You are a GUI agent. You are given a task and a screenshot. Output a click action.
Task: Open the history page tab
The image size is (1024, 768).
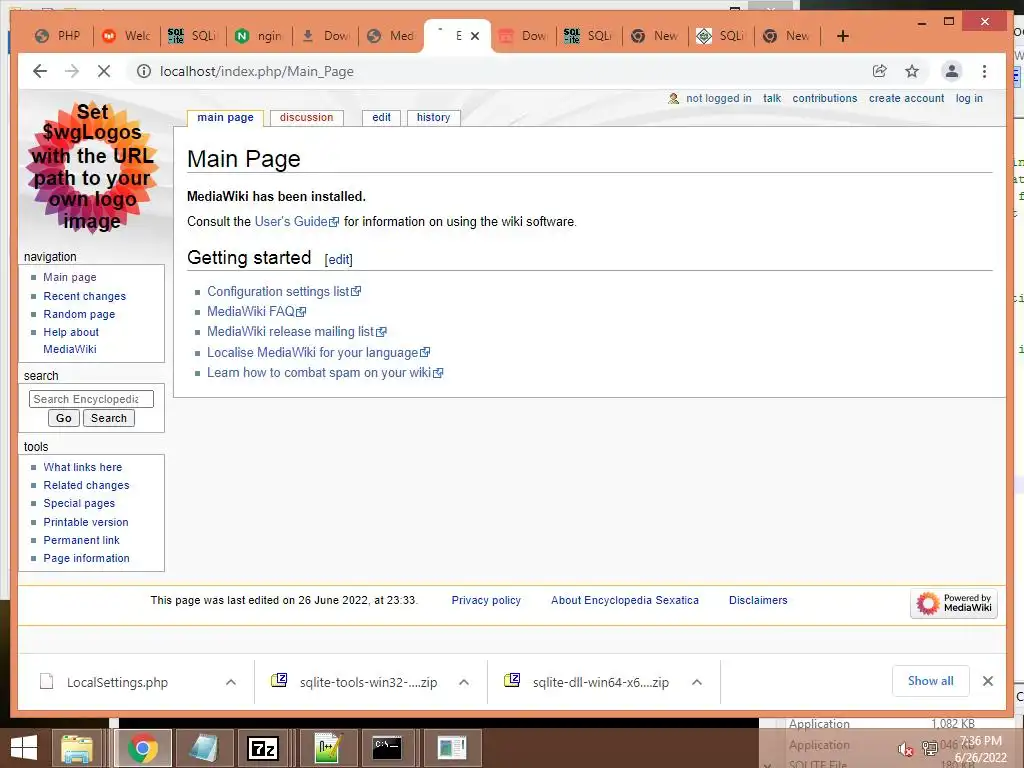tap(434, 118)
